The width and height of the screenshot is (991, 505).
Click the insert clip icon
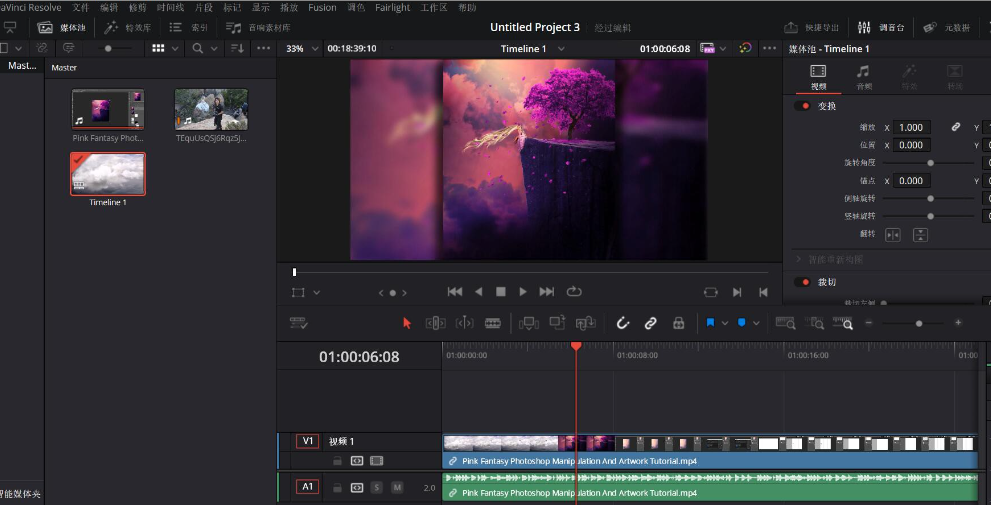pos(528,323)
